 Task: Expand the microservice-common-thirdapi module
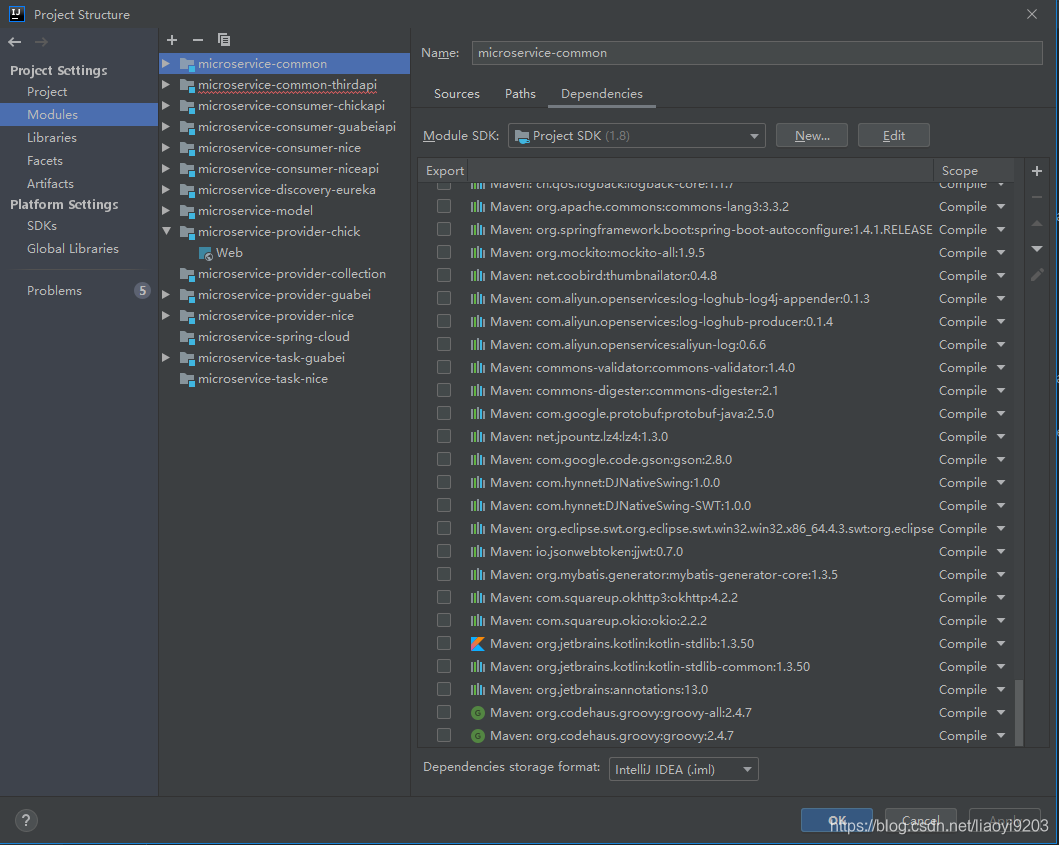(x=166, y=84)
